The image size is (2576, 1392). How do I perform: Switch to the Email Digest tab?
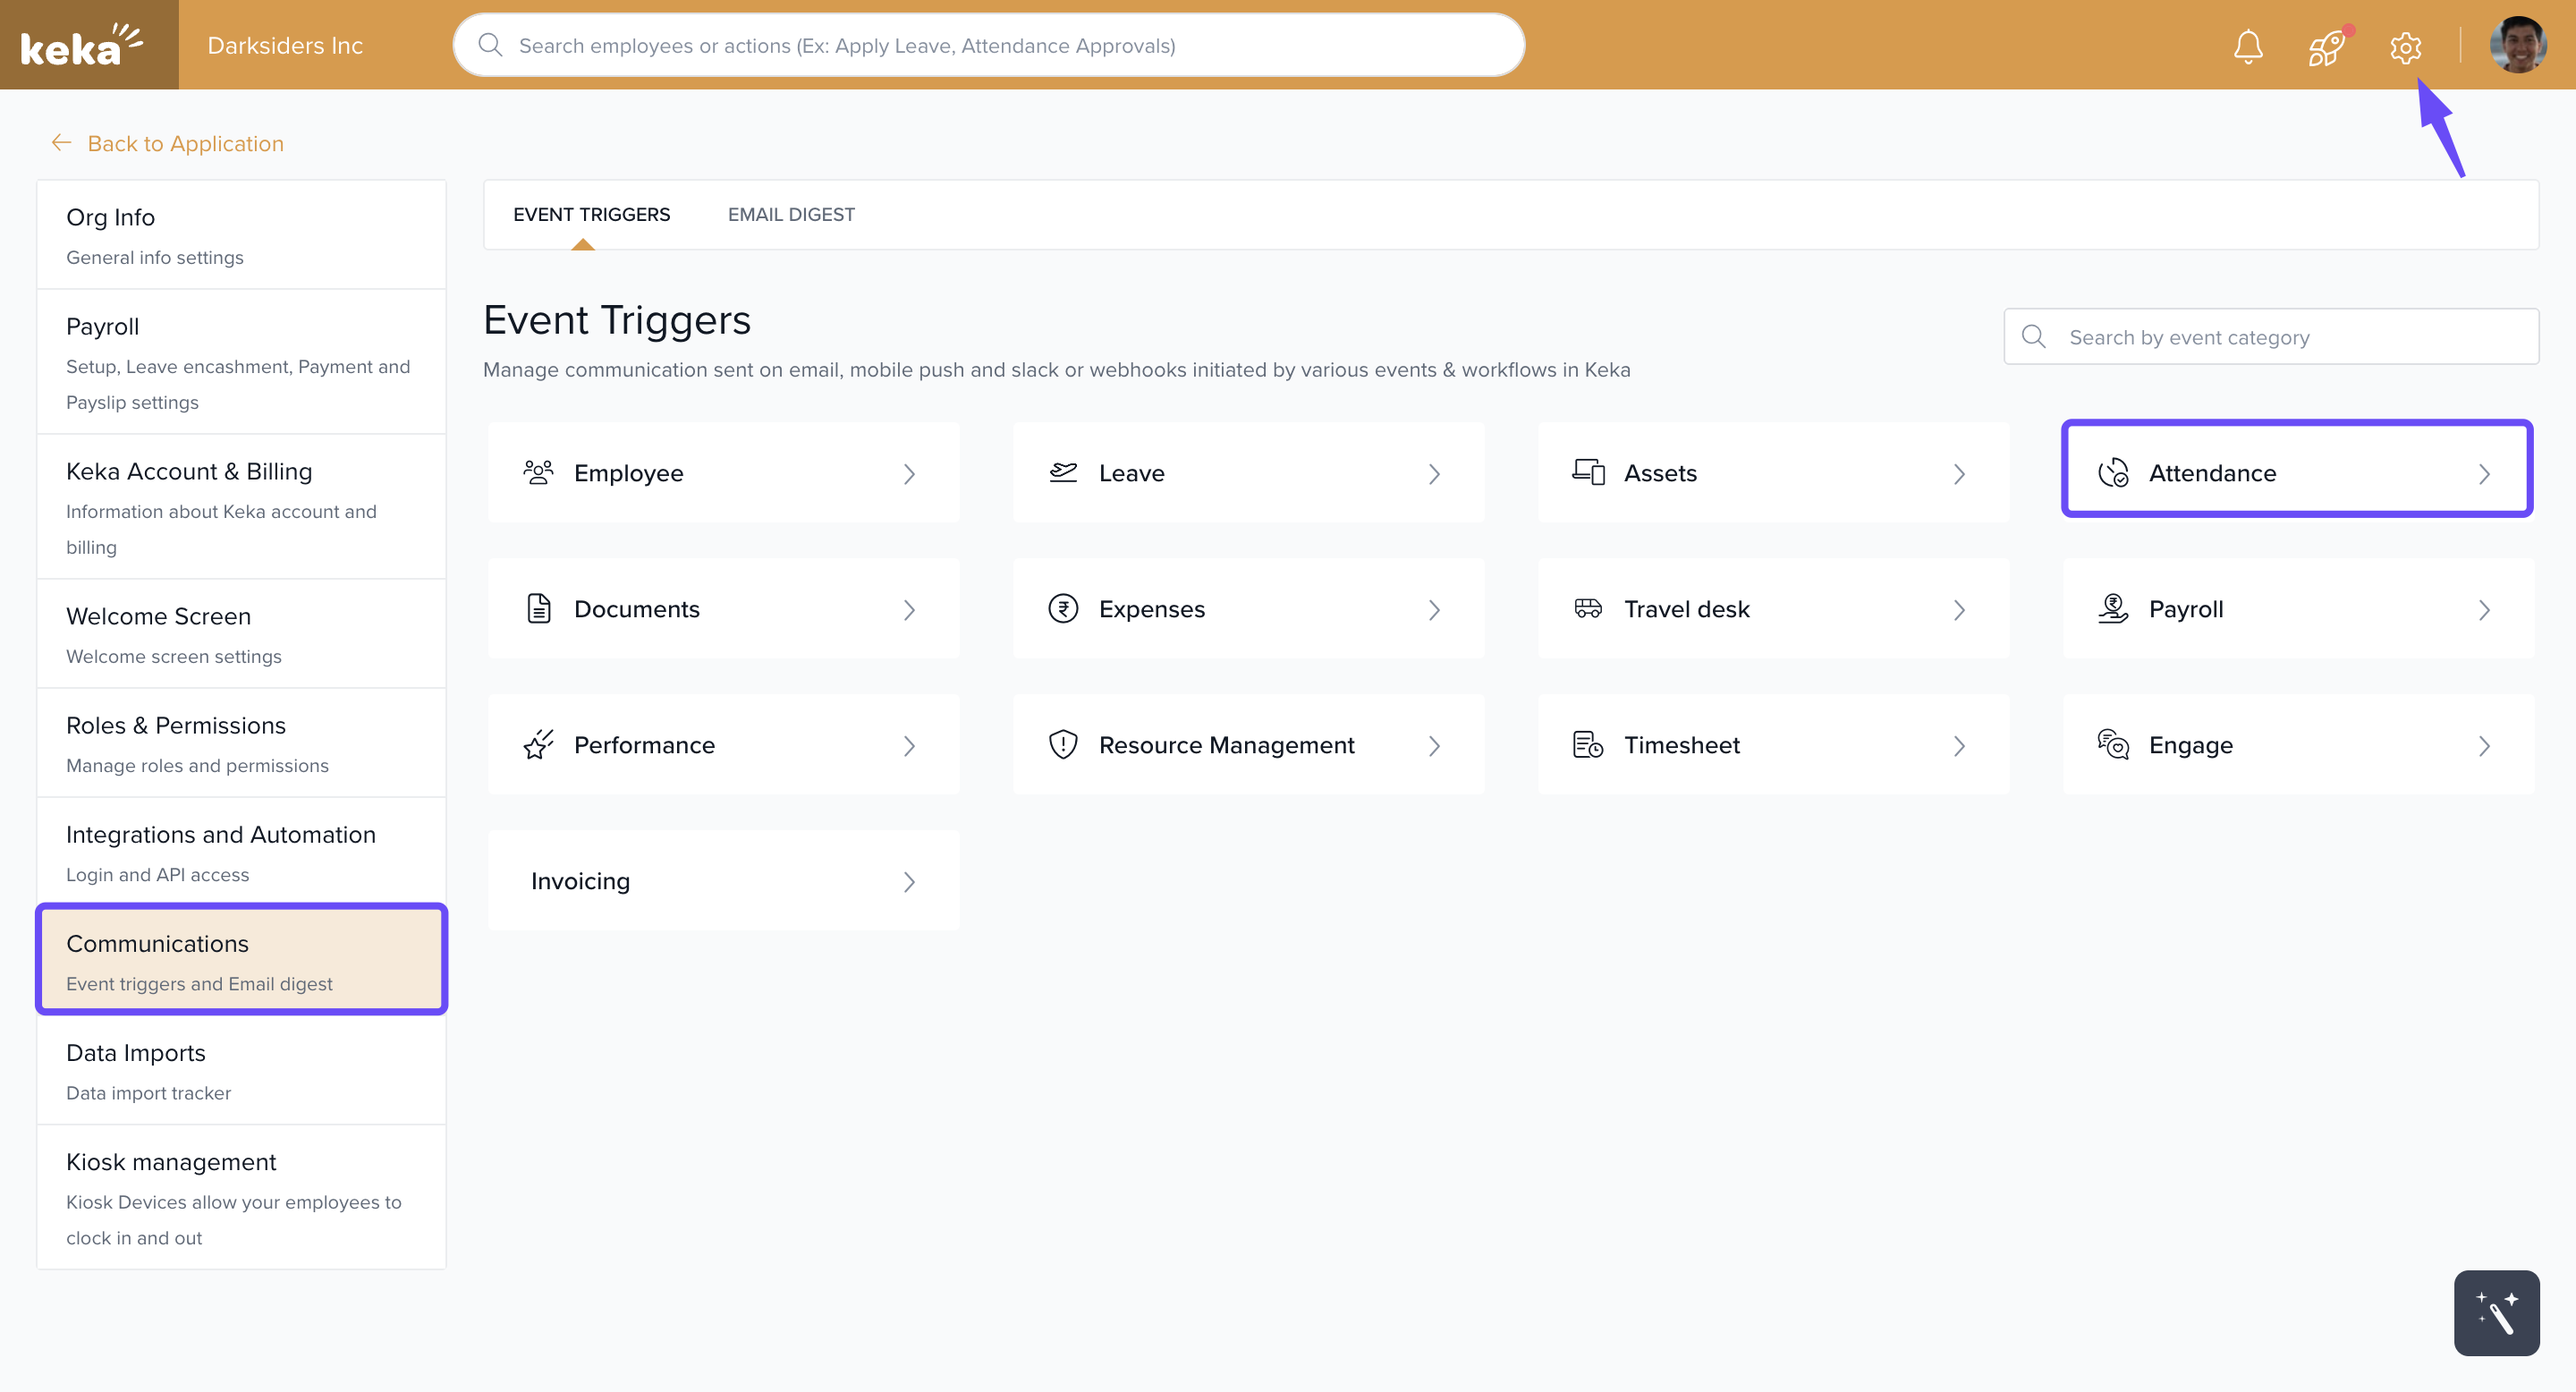tap(791, 214)
